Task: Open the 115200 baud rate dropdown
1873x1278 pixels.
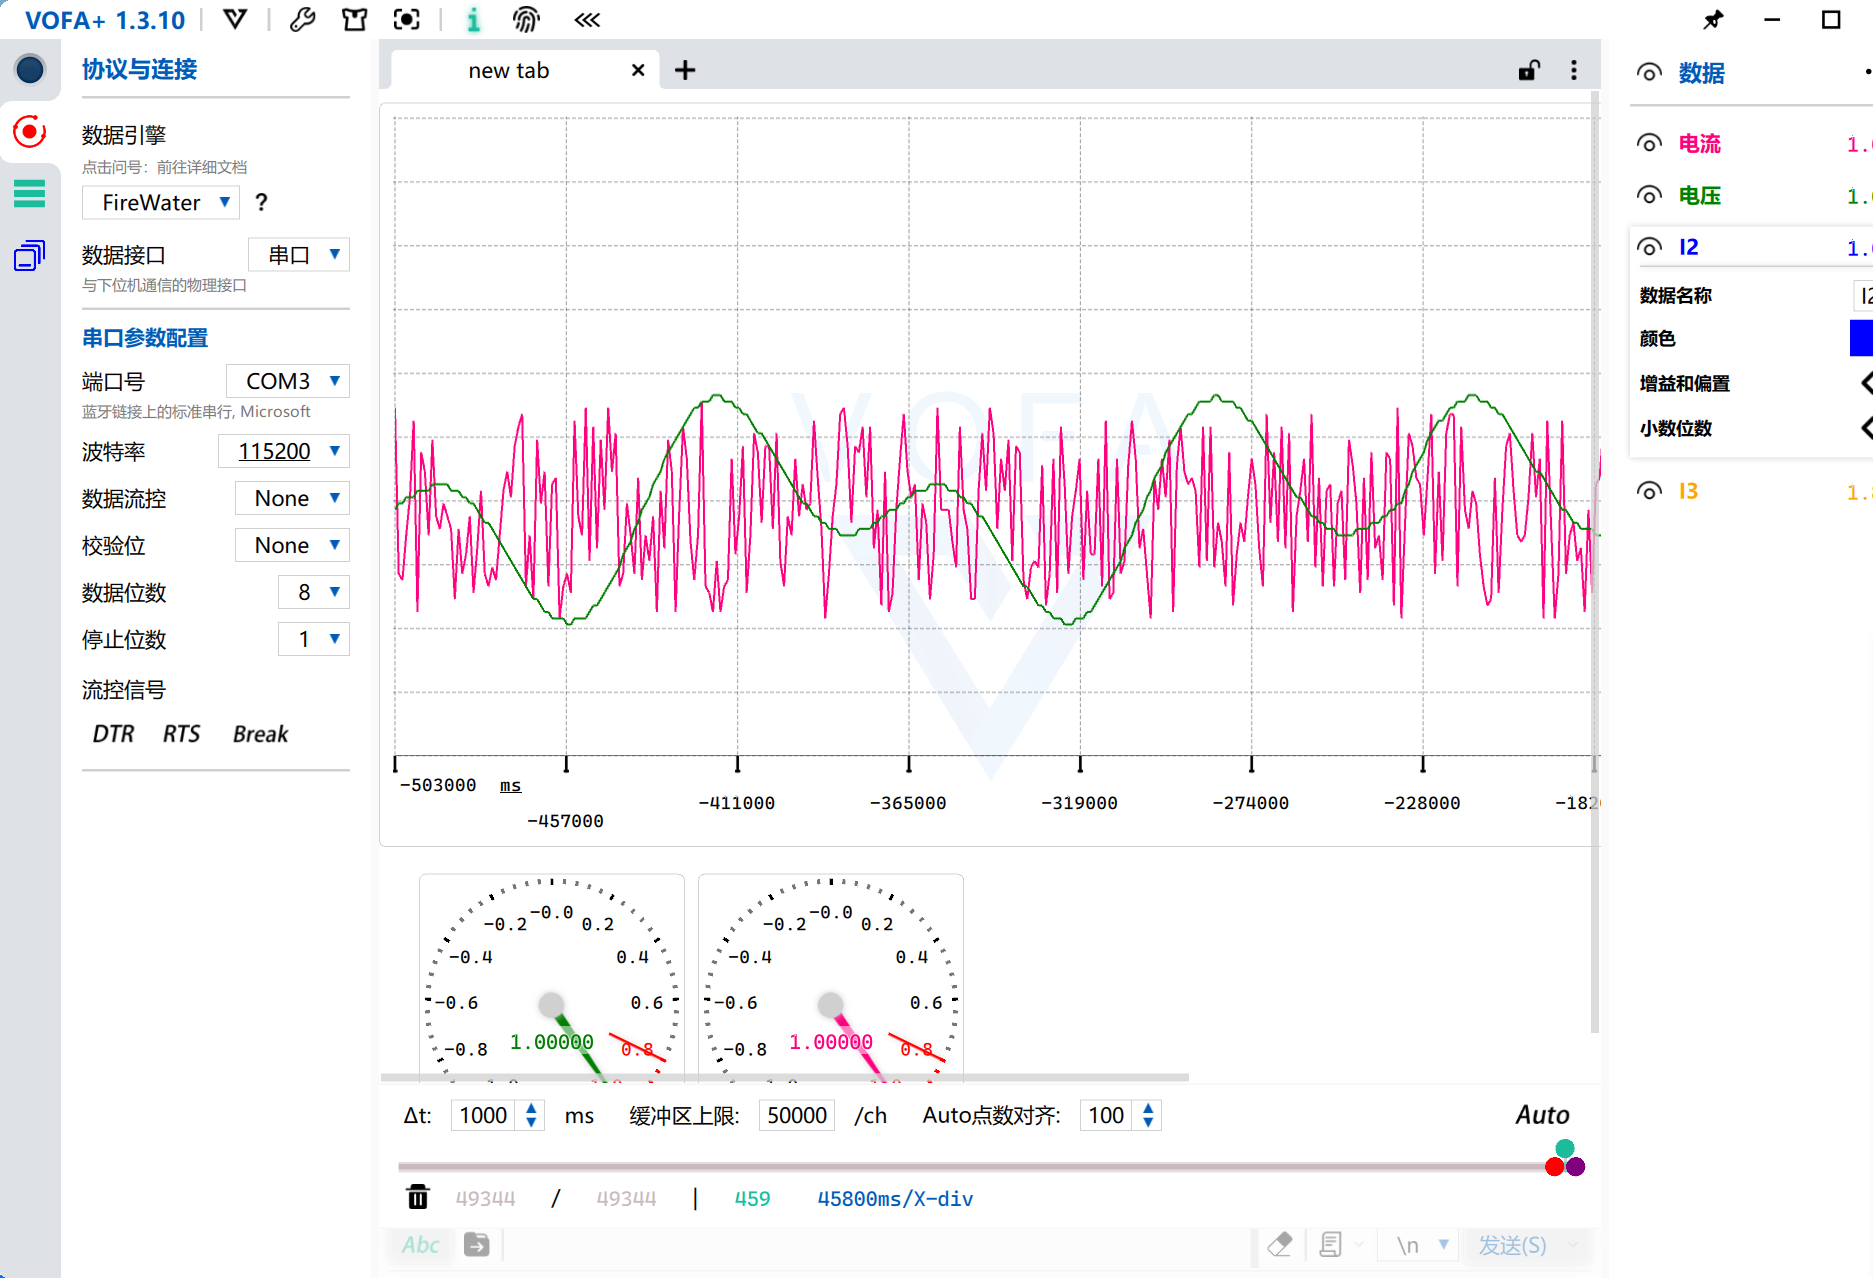Action: coord(284,451)
